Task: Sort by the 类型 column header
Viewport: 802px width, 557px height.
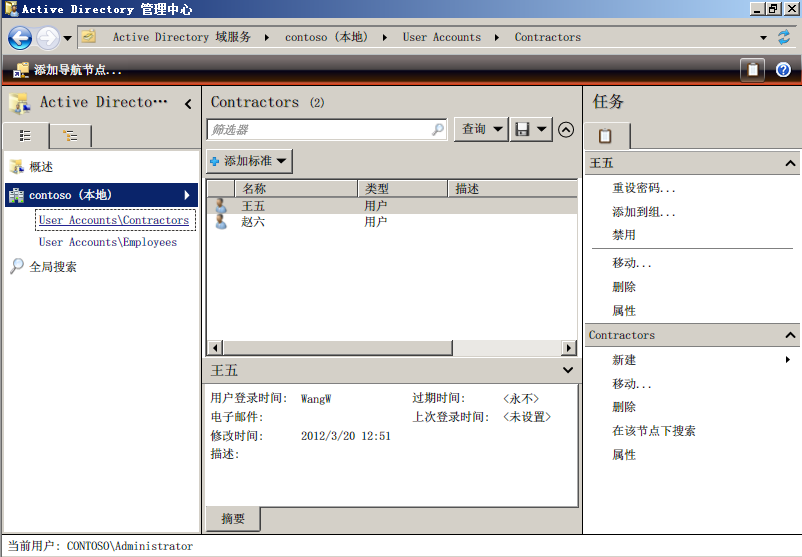Action: point(403,189)
